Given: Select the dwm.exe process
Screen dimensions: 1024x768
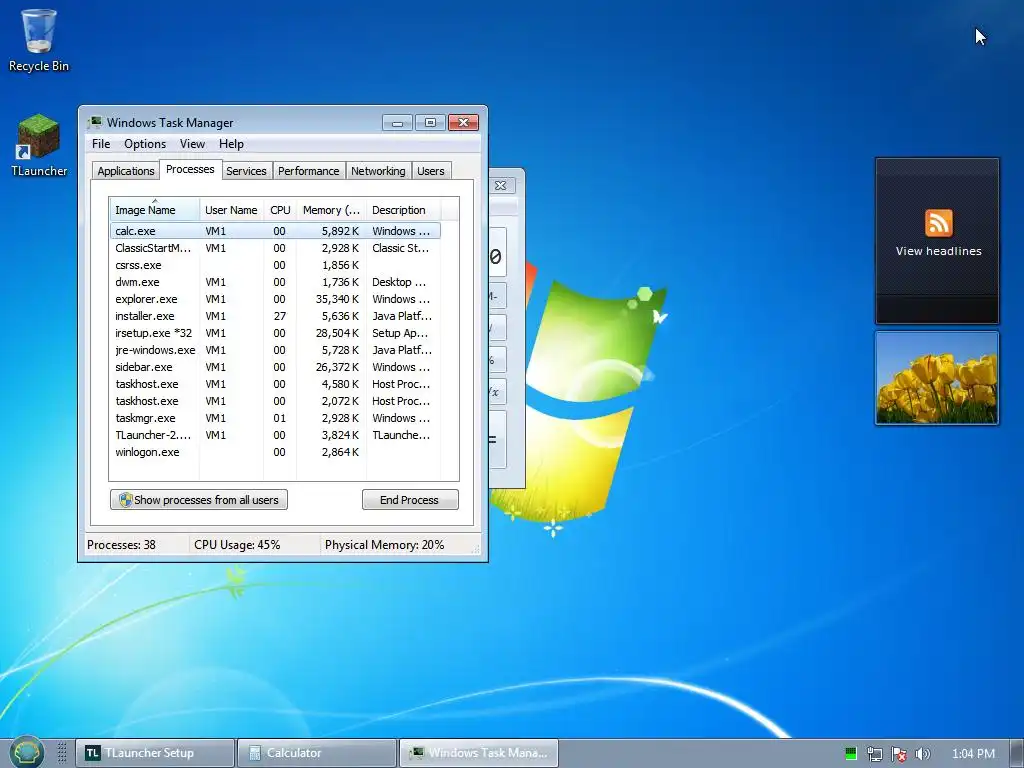Looking at the screenshot, I should click(x=275, y=281).
